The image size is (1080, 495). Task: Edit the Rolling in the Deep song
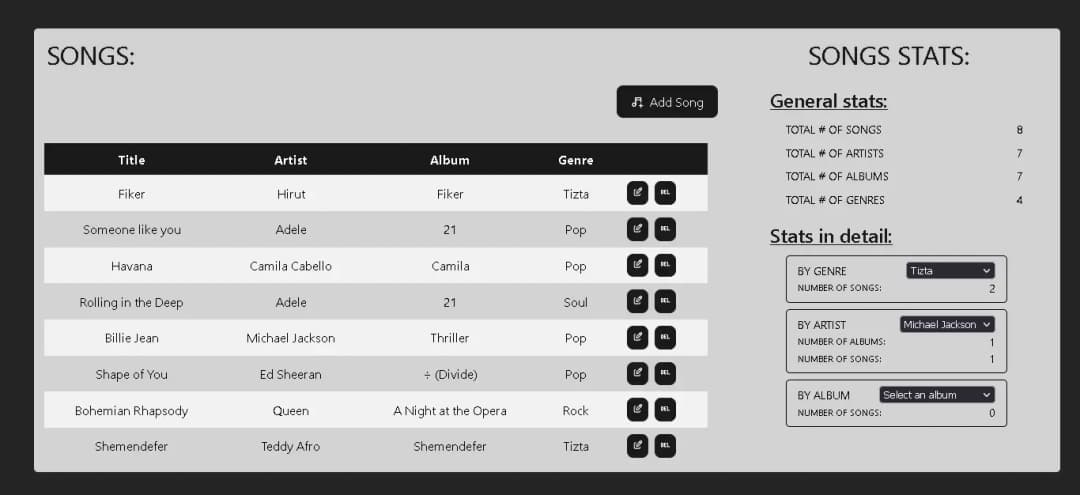point(637,301)
